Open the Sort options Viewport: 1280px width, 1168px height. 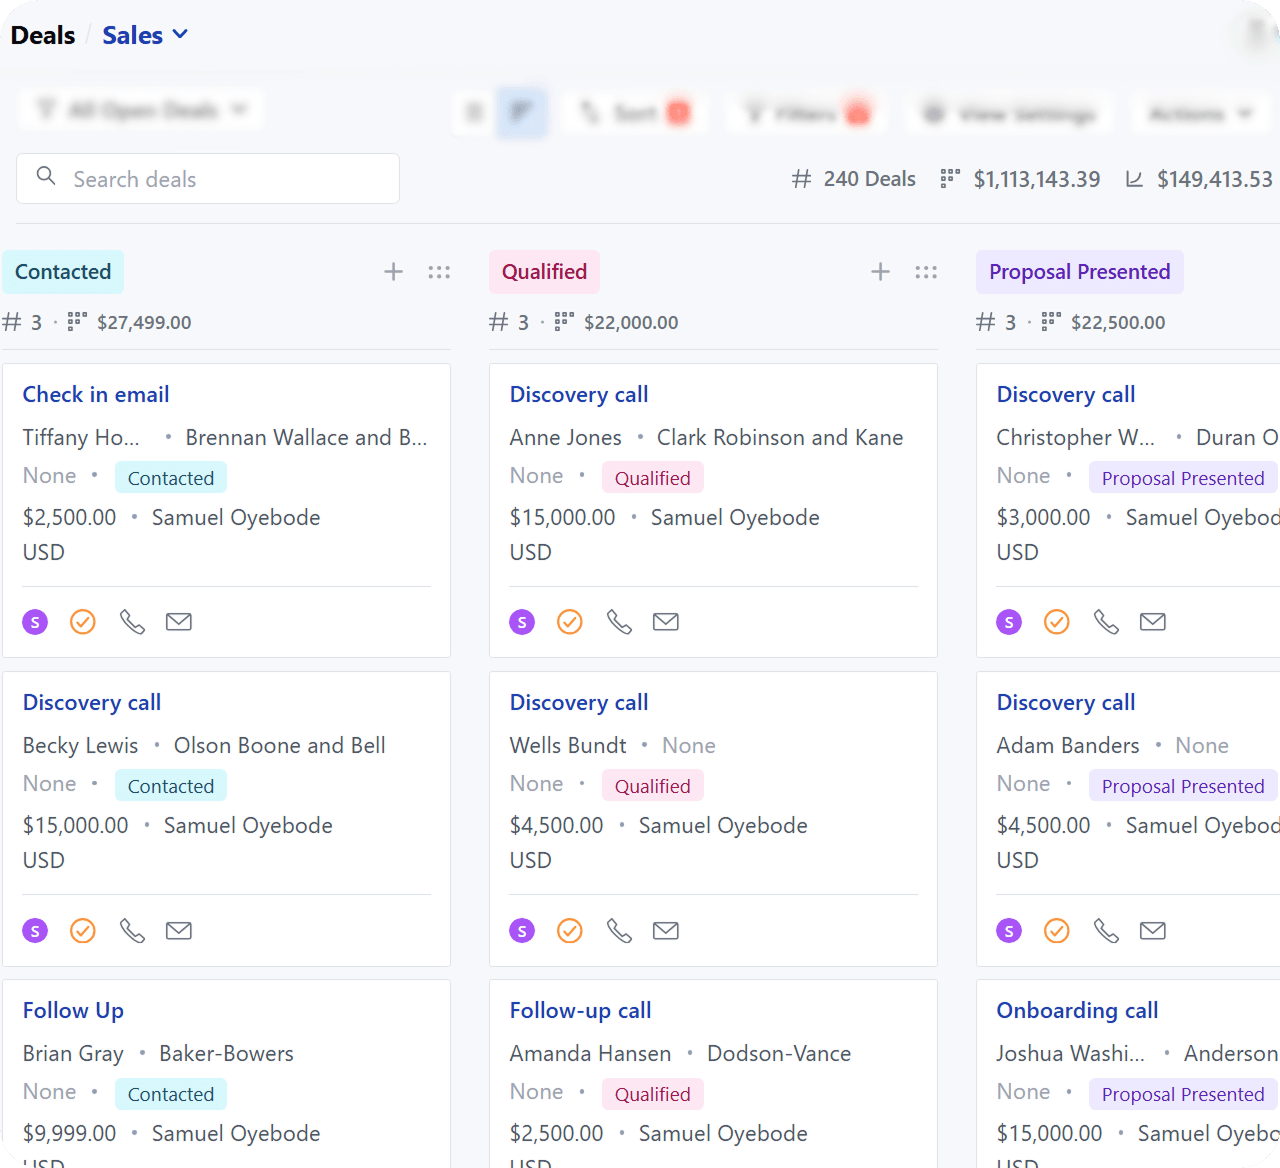click(635, 113)
